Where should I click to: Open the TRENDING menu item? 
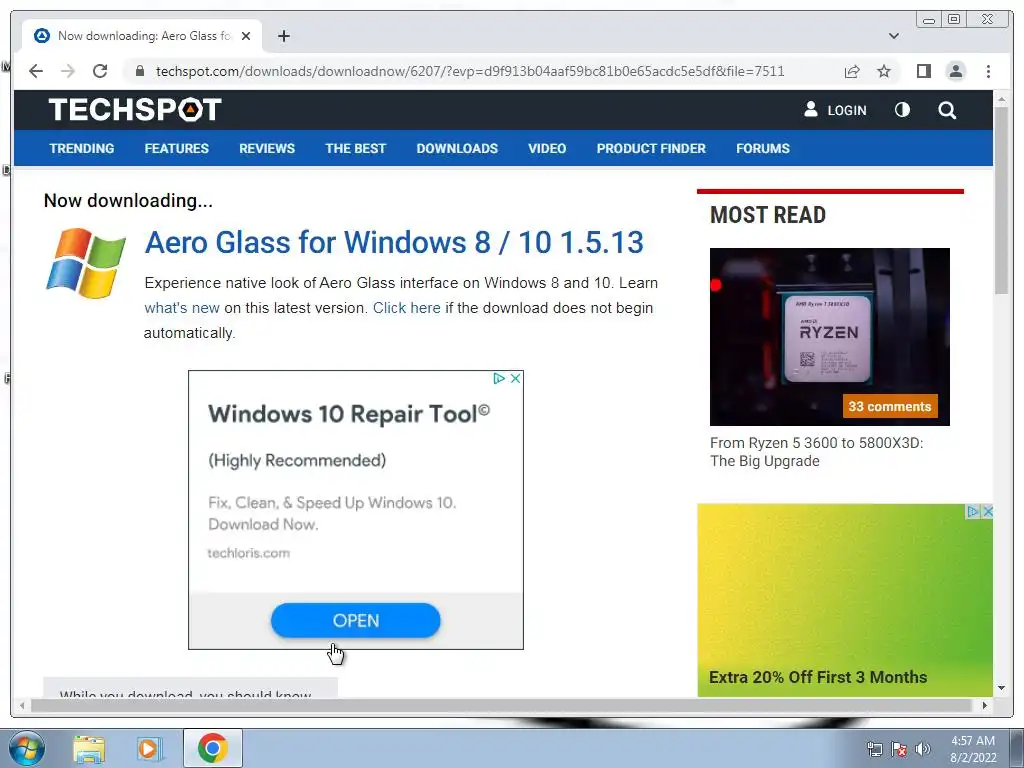(x=82, y=148)
